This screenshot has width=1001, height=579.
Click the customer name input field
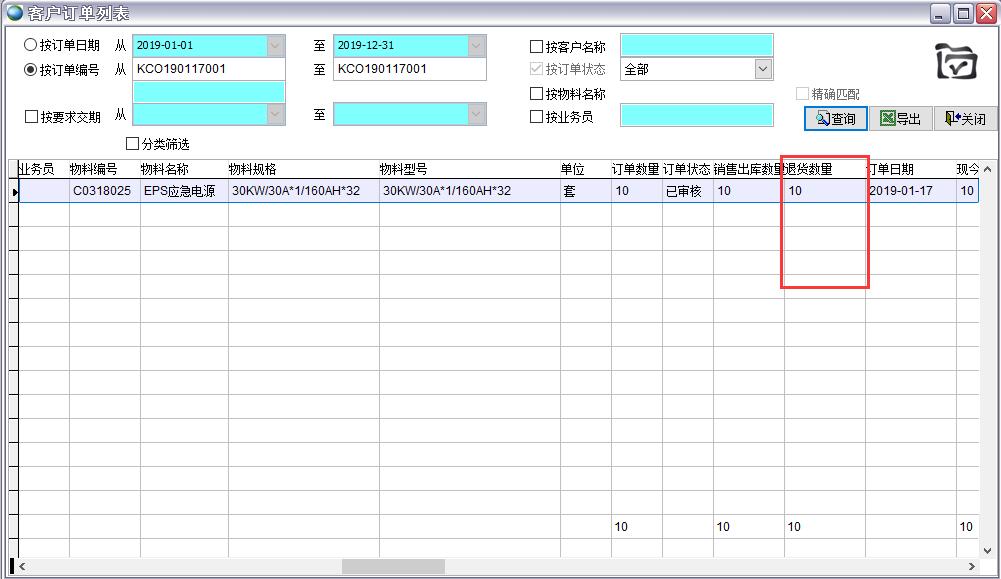point(696,46)
